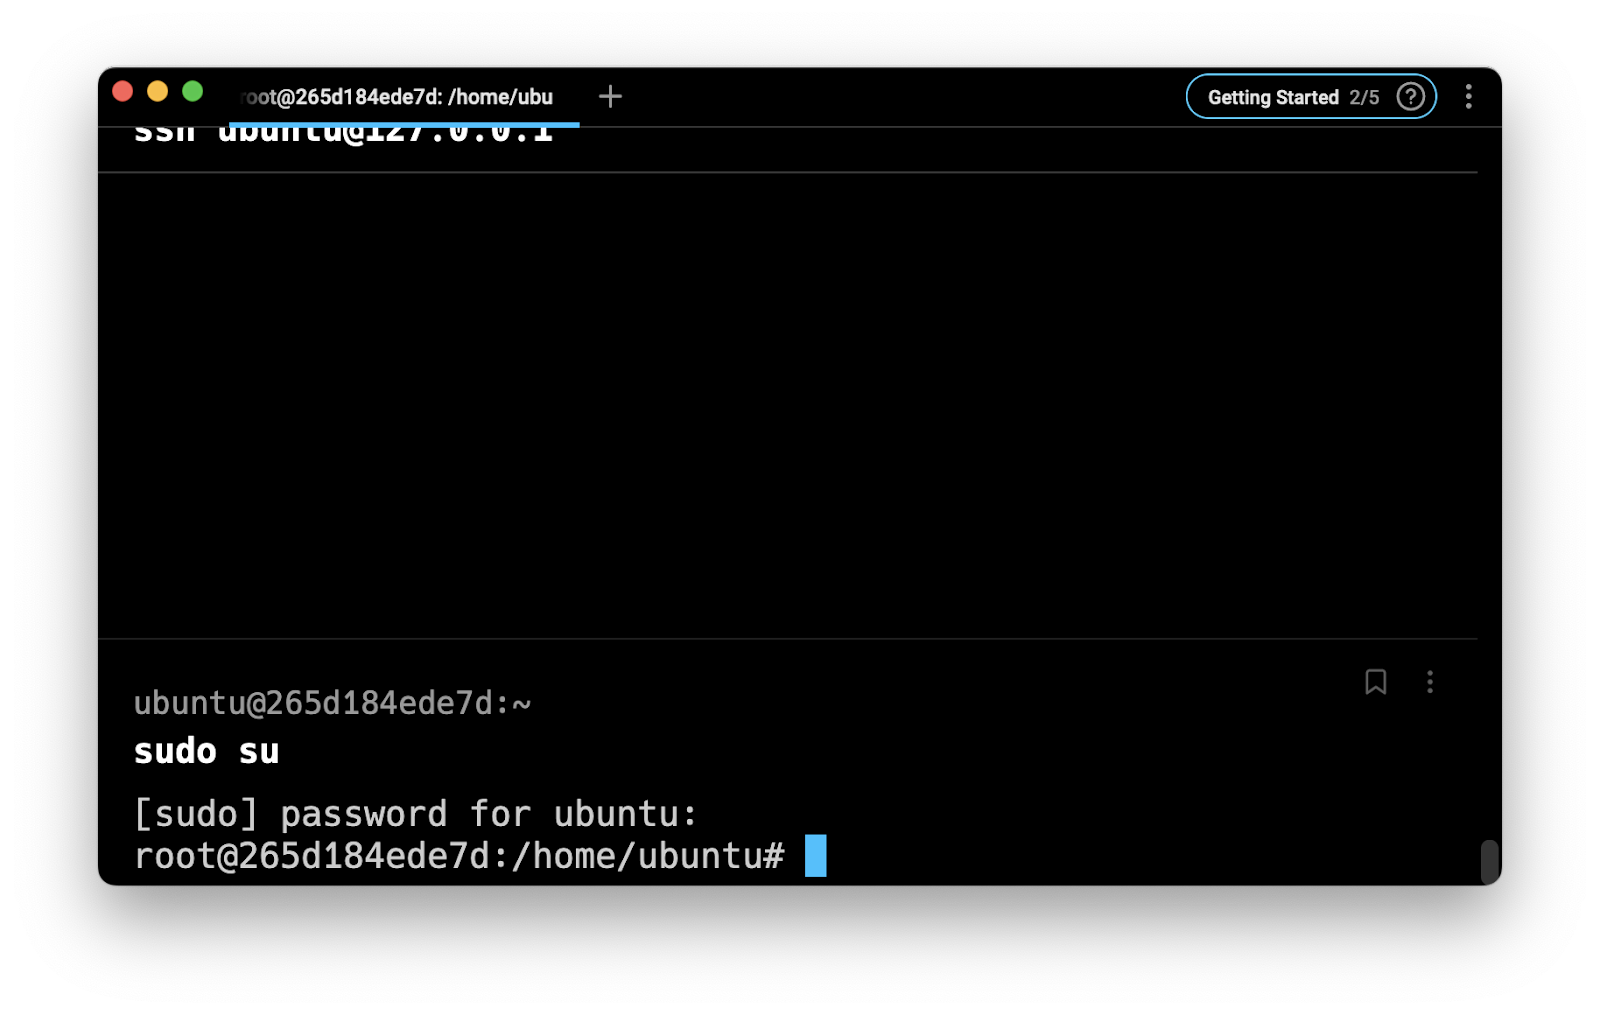Click the question mark help icon
The height and width of the screenshot is (1015, 1600).
pyautogui.click(x=1410, y=97)
